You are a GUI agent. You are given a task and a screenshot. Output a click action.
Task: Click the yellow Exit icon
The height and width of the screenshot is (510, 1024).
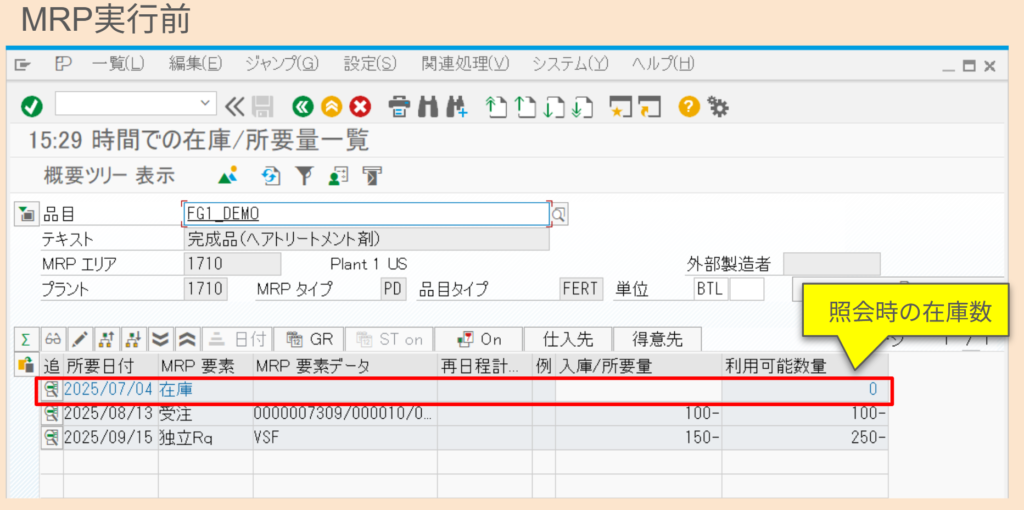click(331, 106)
